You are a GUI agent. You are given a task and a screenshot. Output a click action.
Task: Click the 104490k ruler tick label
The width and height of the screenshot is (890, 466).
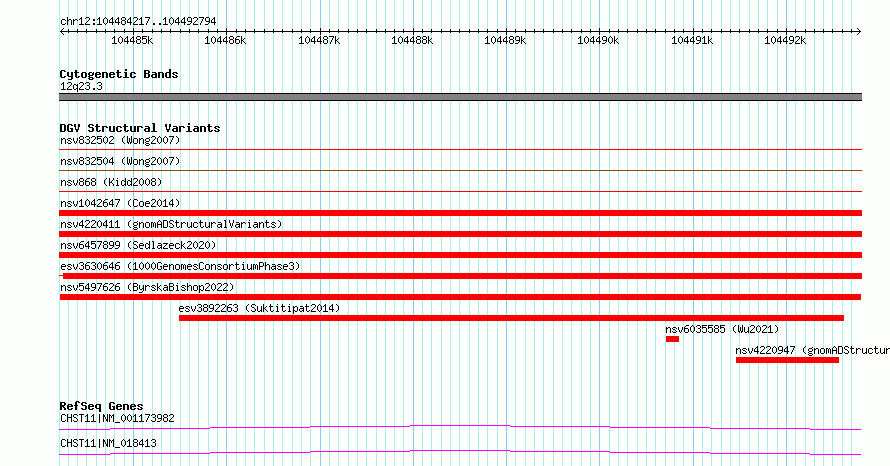598,40
